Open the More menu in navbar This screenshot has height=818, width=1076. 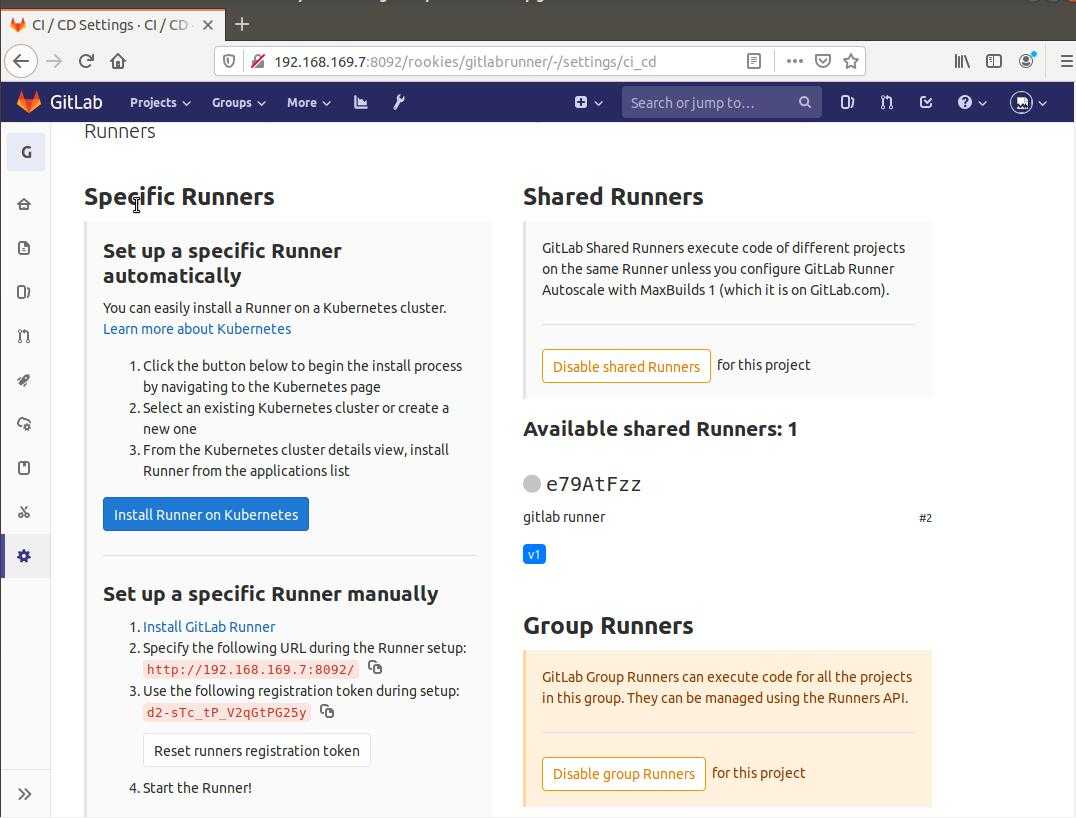pyautogui.click(x=308, y=102)
